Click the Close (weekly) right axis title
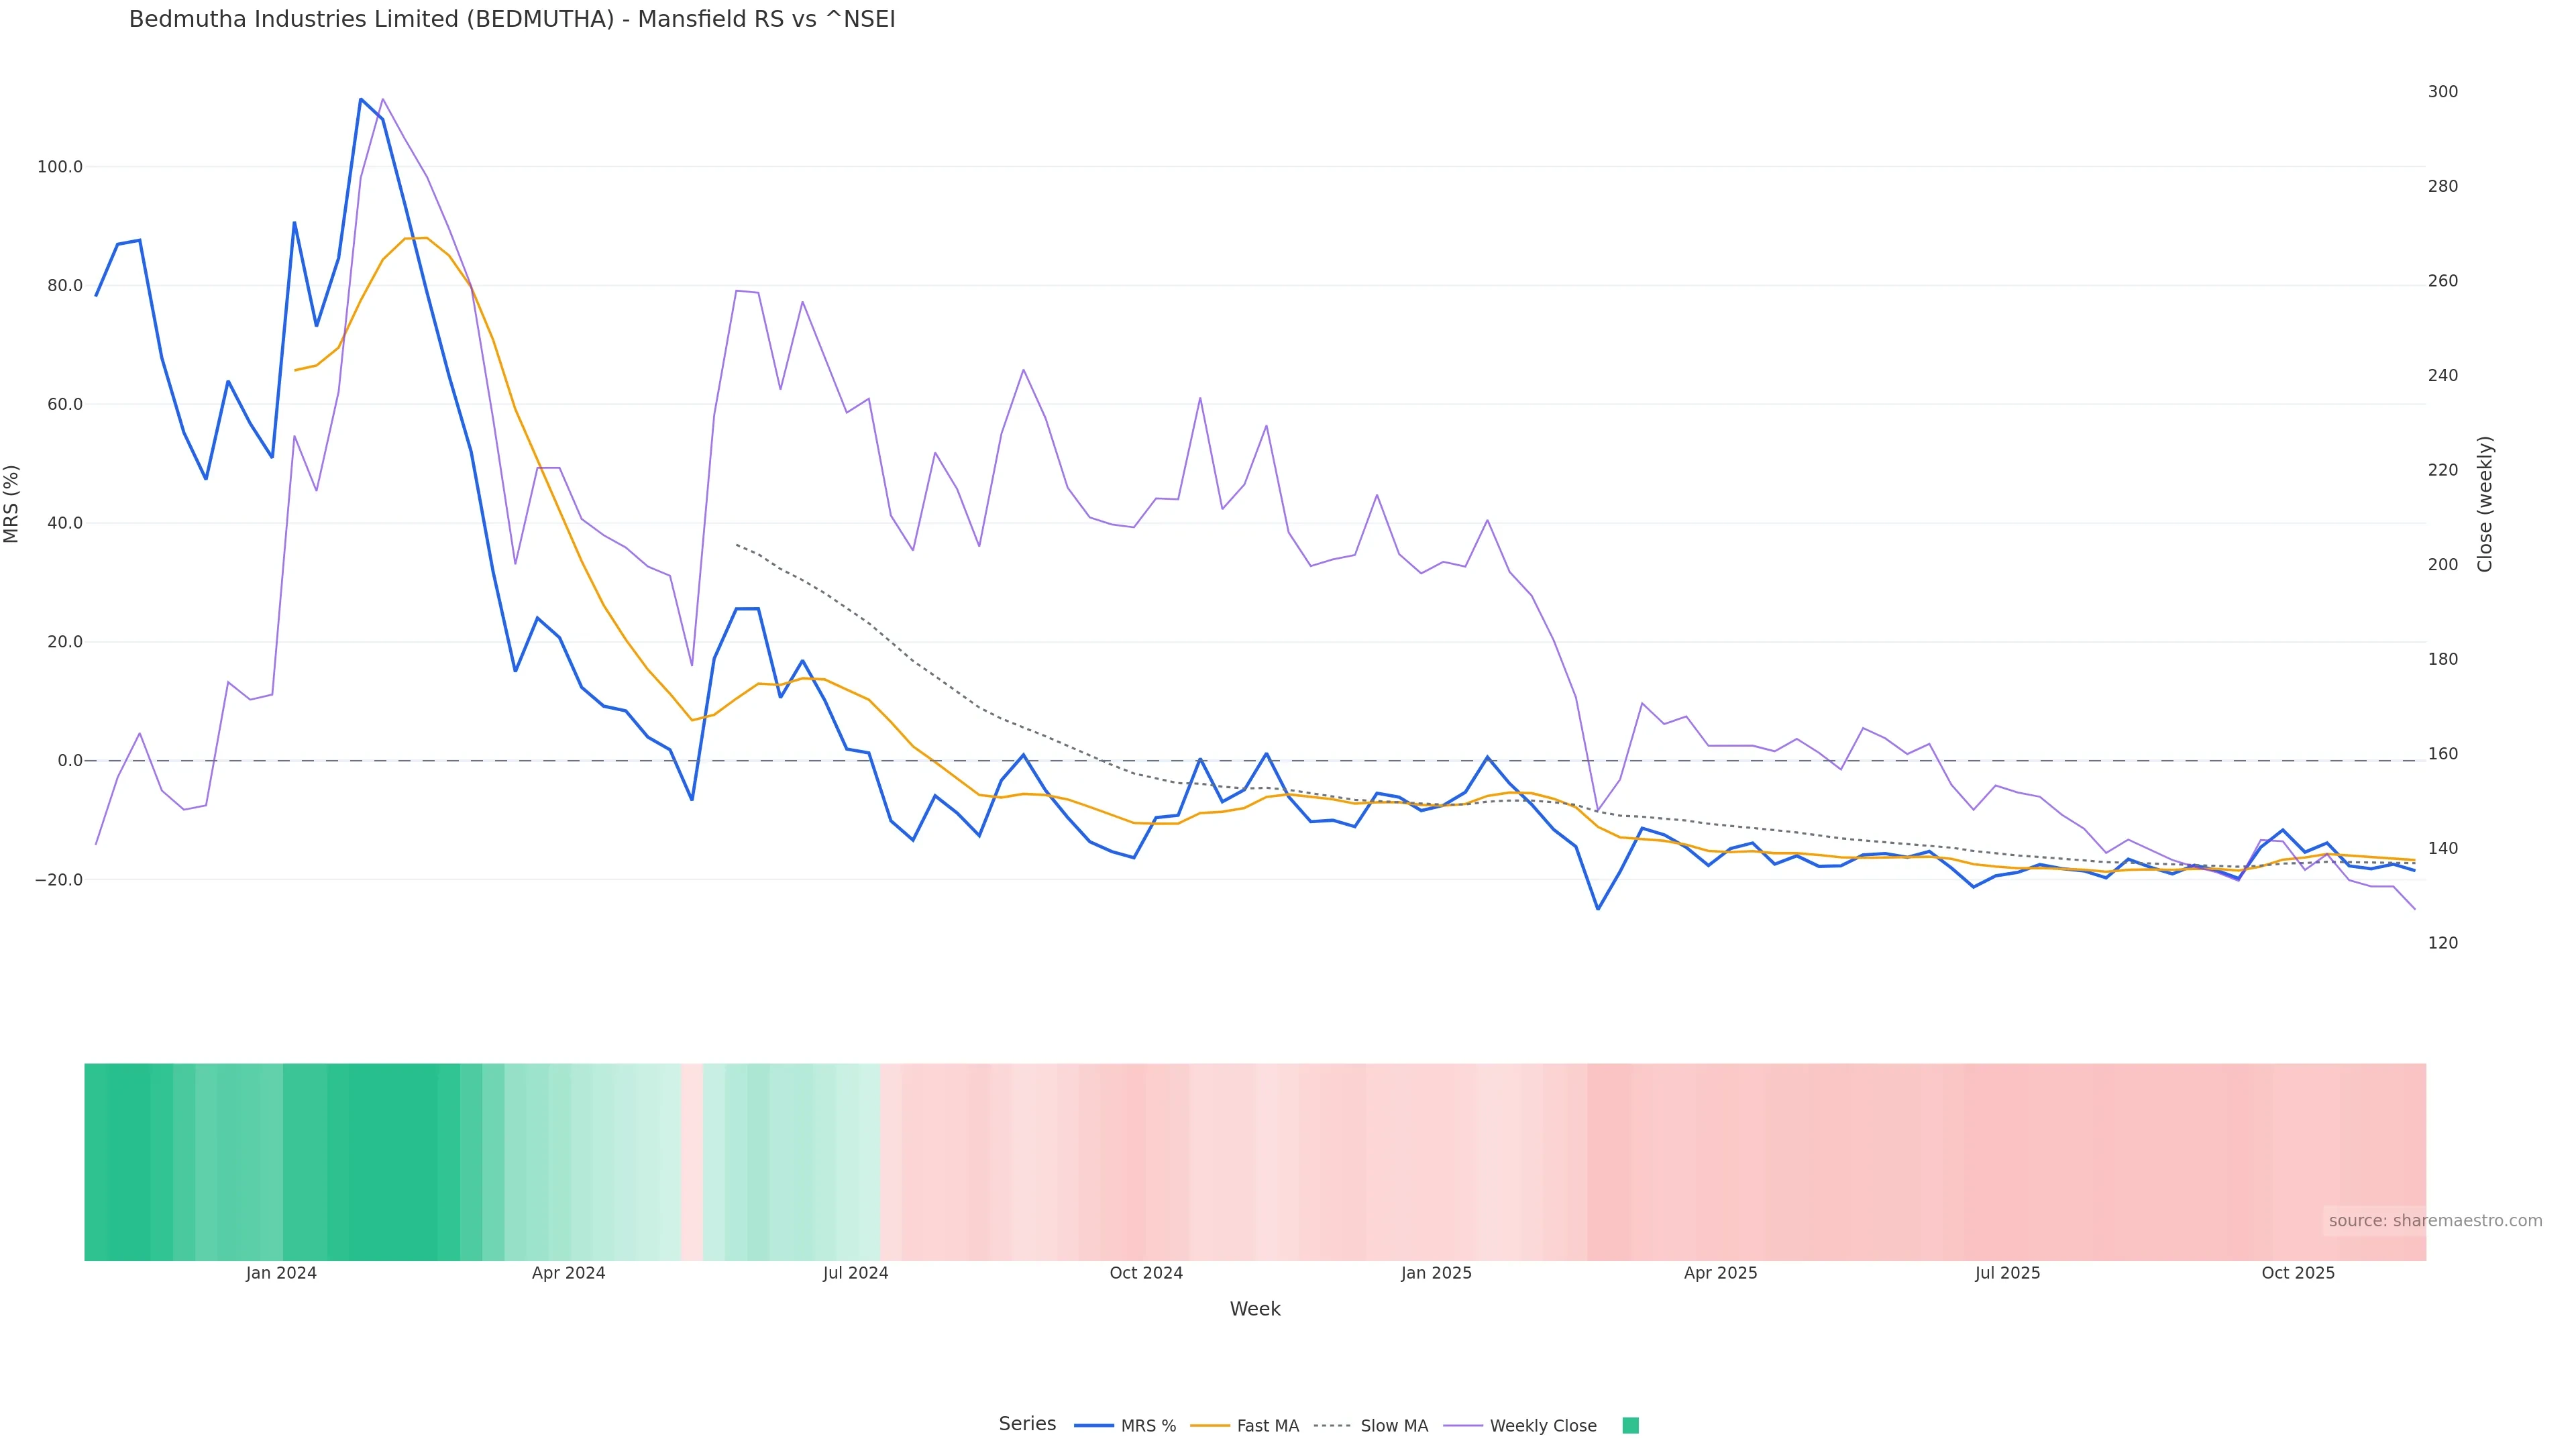This screenshot has height=1449, width=2576. point(2485,504)
